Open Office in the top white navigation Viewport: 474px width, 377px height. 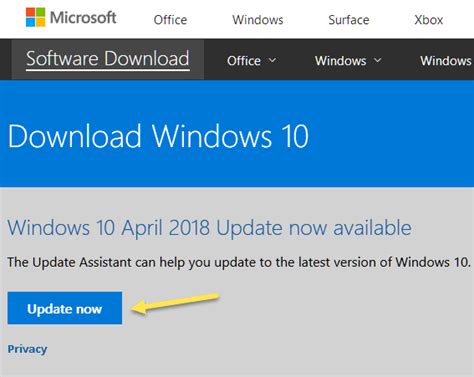(x=170, y=20)
